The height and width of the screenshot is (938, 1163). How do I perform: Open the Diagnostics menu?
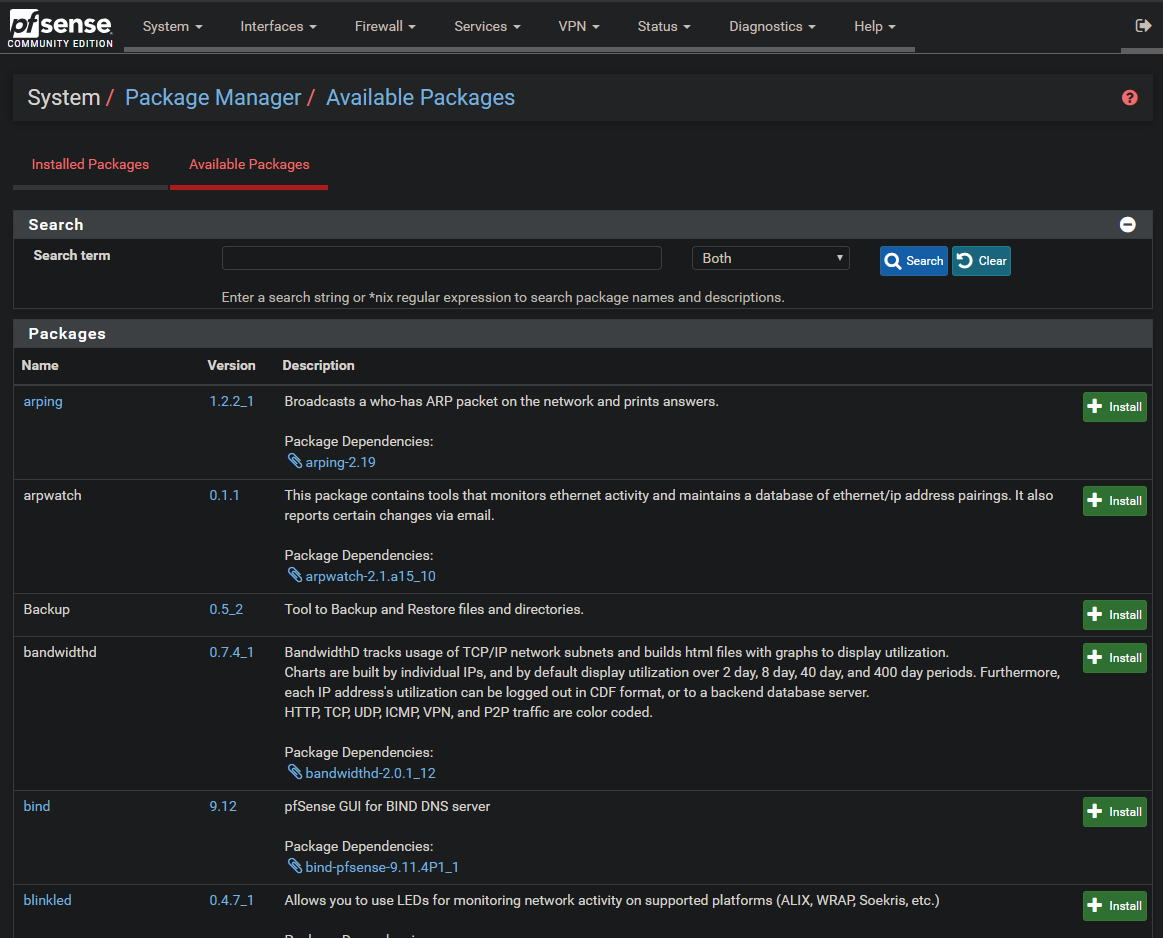pyautogui.click(x=772, y=26)
